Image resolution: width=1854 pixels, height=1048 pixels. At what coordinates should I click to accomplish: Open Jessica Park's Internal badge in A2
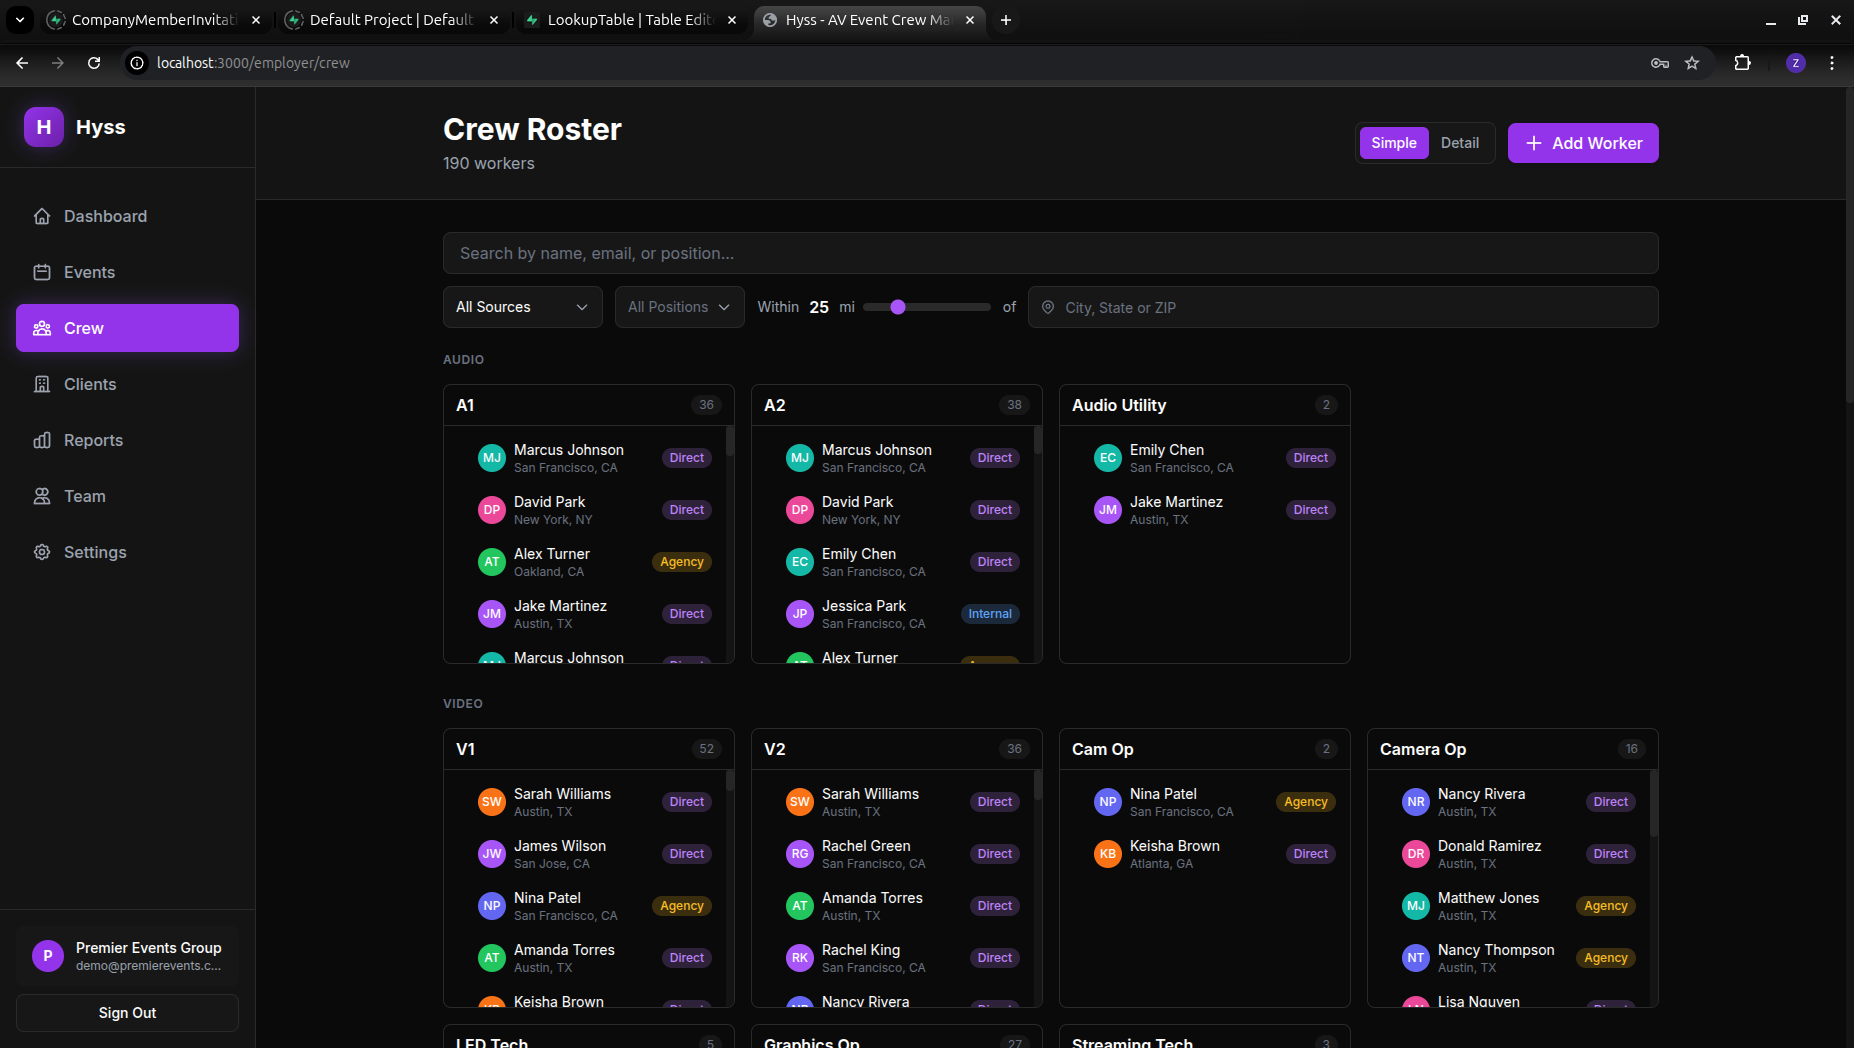pyautogui.click(x=990, y=614)
